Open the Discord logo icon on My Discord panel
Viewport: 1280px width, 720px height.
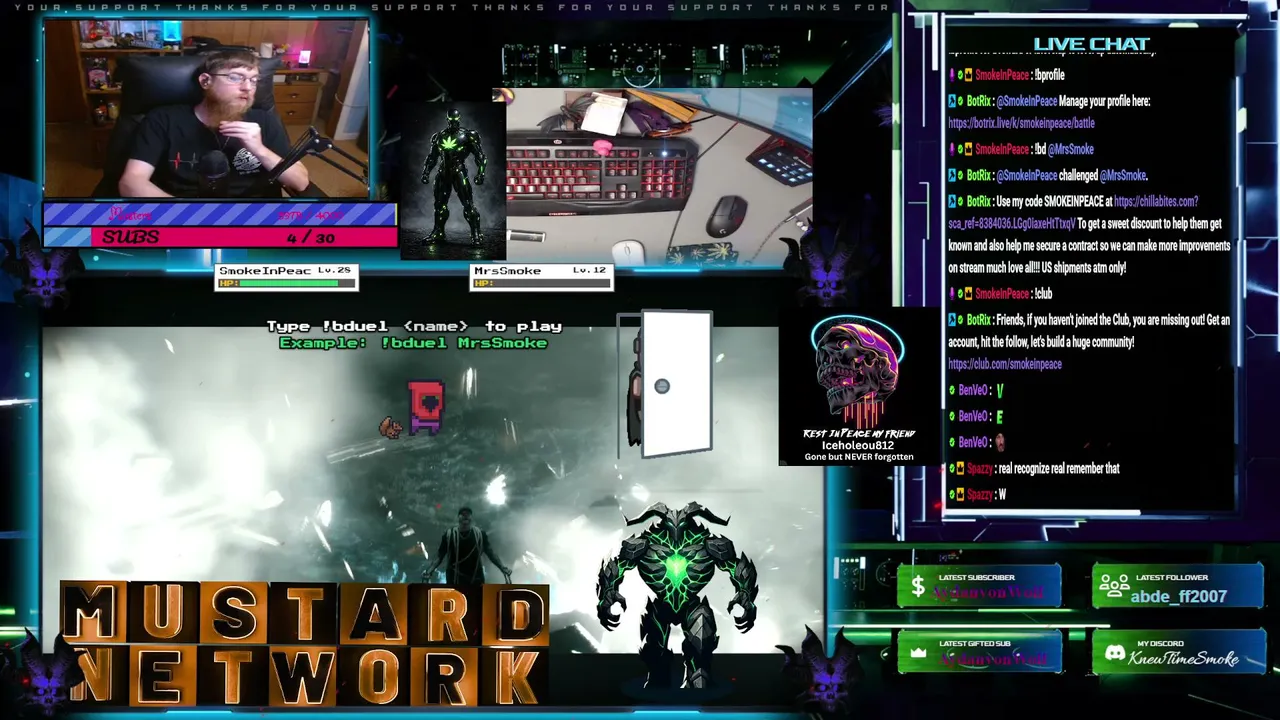(x=1114, y=653)
